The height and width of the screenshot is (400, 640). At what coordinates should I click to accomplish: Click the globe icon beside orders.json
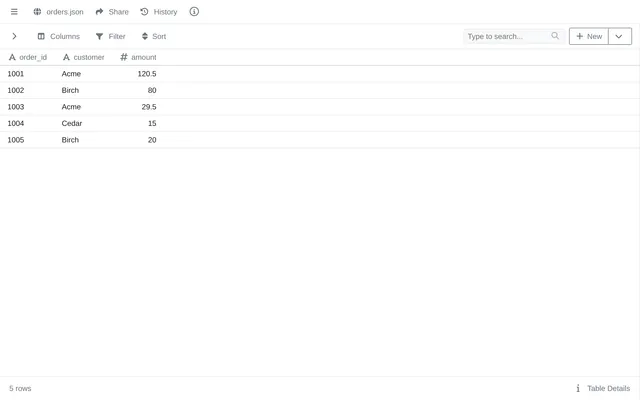coord(37,12)
